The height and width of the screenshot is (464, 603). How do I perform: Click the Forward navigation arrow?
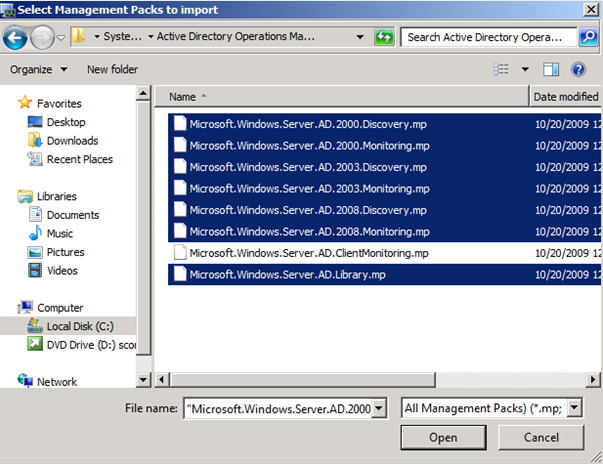tap(42, 37)
